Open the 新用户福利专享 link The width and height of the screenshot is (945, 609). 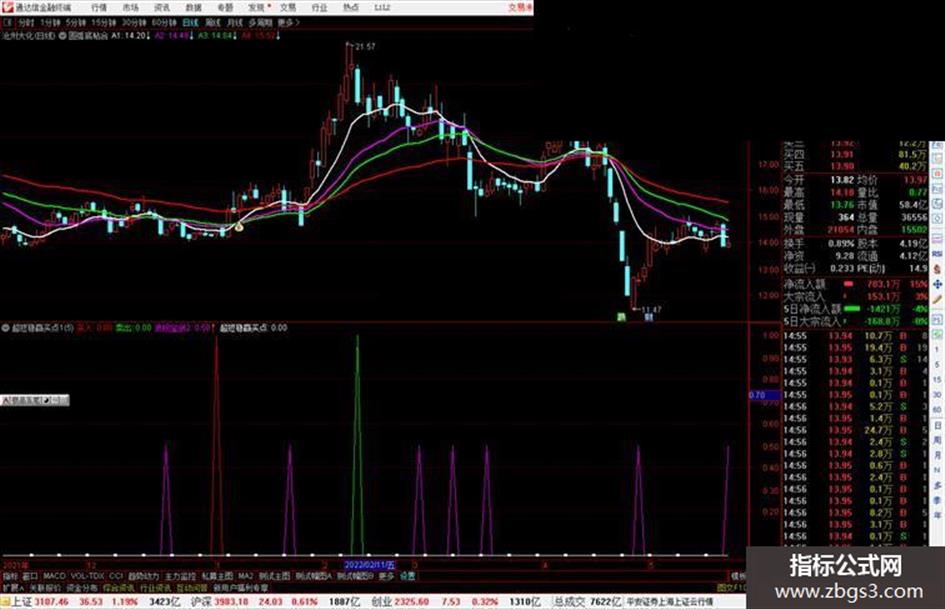pyautogui.click(x=241, y=587)
